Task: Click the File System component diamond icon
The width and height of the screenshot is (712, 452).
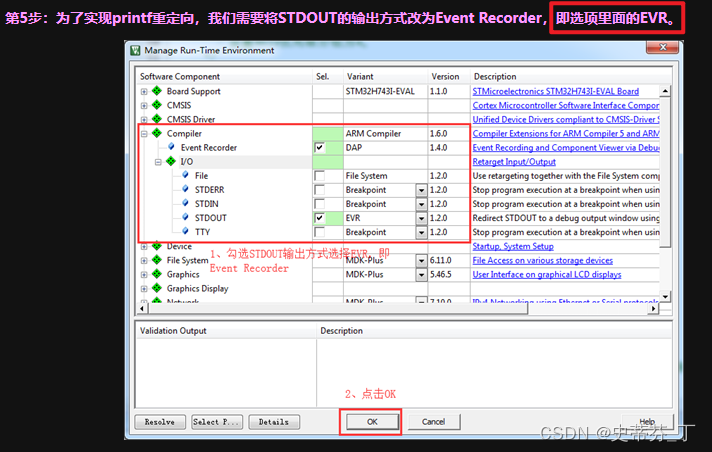Action: pos(157,260)
